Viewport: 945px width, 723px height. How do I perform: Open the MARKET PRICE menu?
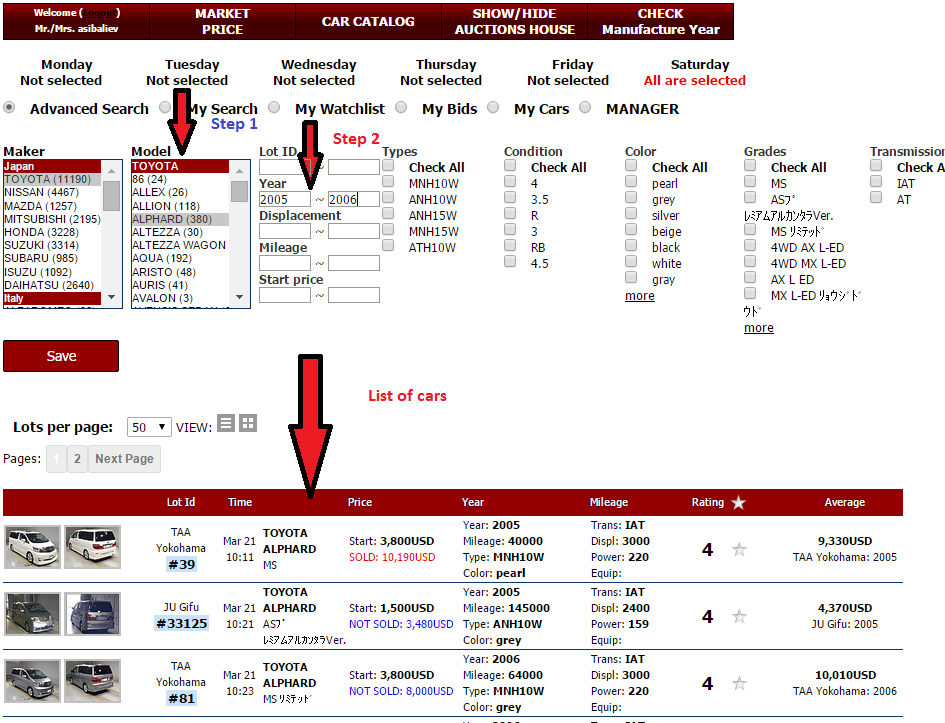coord(222,21)
